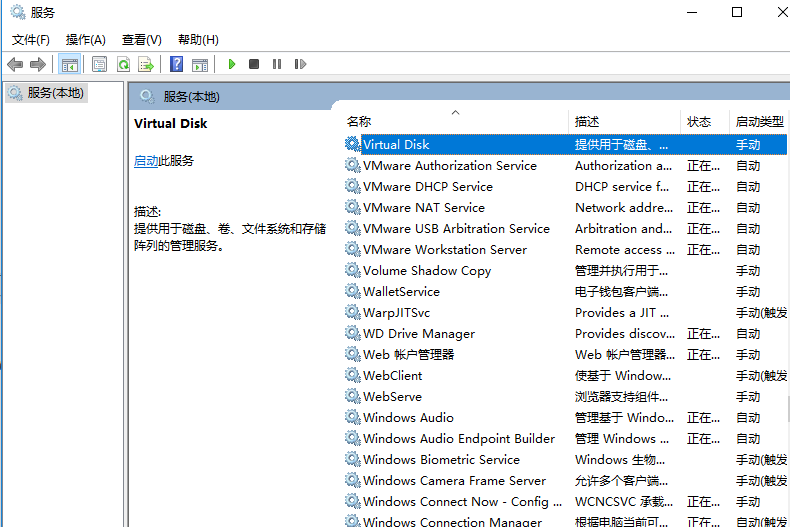Click gear icon beside WalletService
The image size is (790, 527).
click(352, 291)
